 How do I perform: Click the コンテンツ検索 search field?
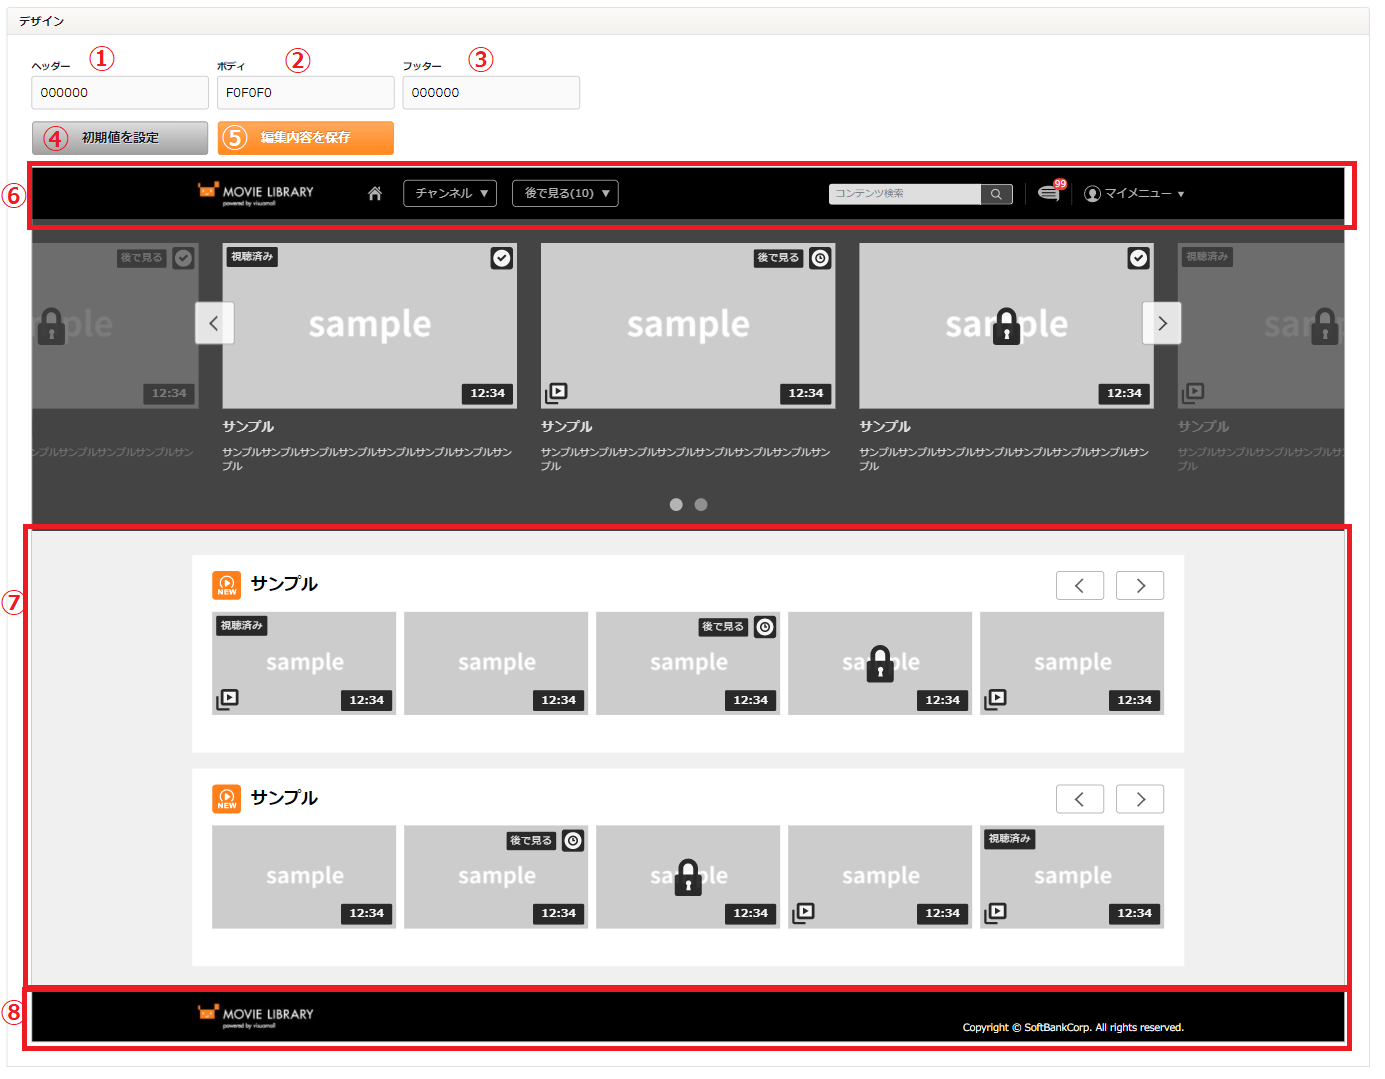tap(905, 194)
